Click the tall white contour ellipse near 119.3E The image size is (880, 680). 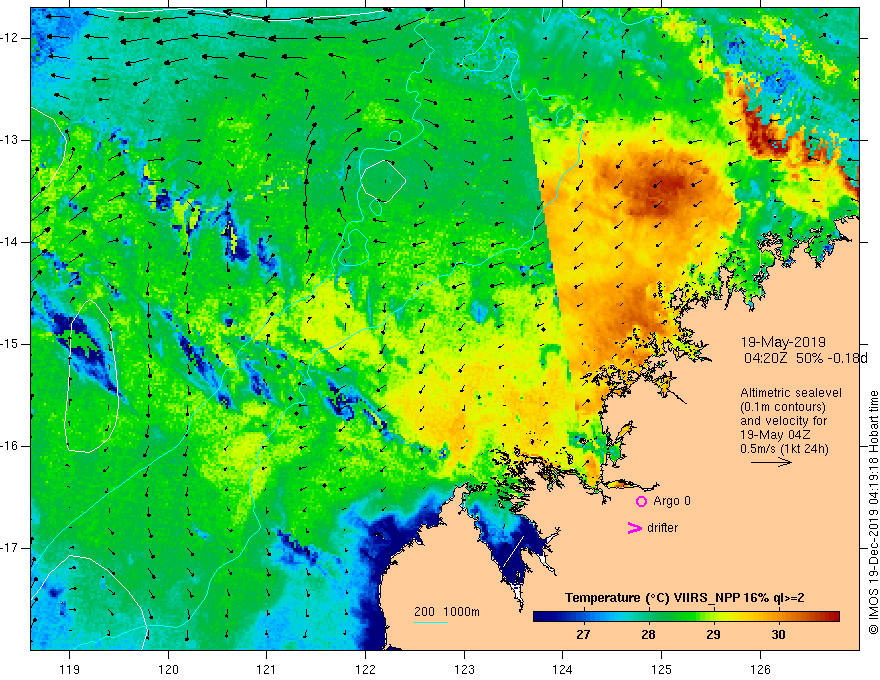pyautogui.click(x=91, y=376)
